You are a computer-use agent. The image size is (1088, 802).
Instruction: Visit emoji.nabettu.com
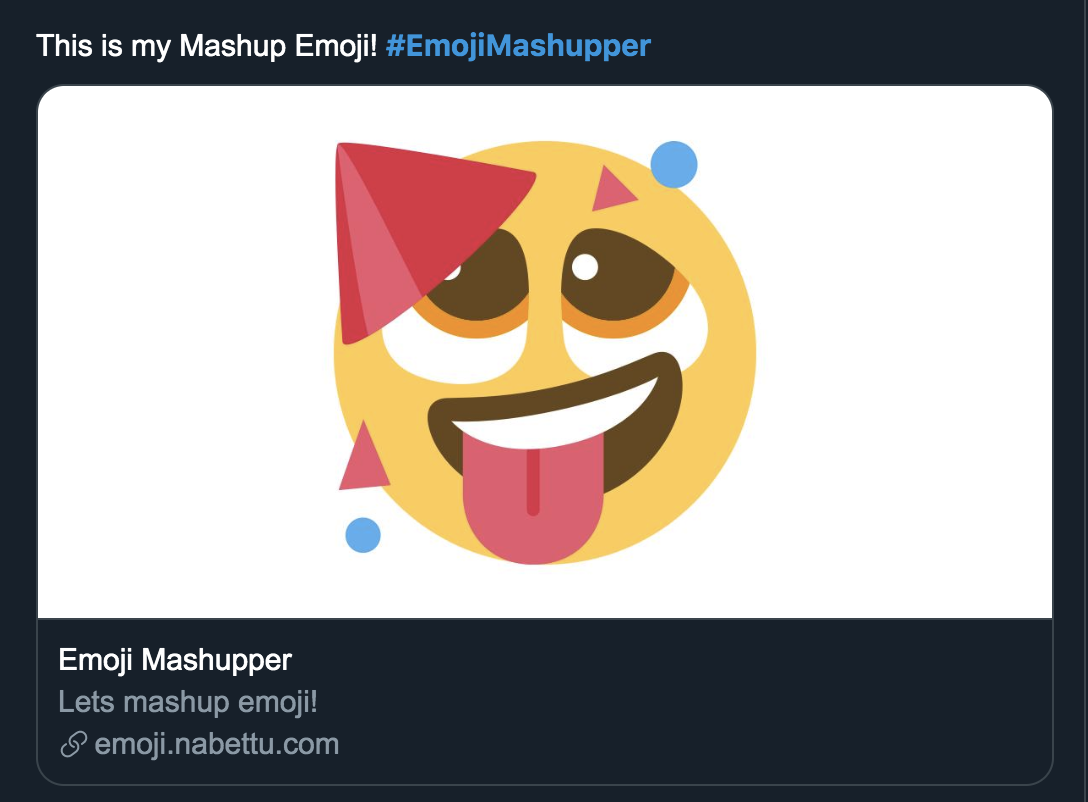pyautogui.click(x=213, y=743)
